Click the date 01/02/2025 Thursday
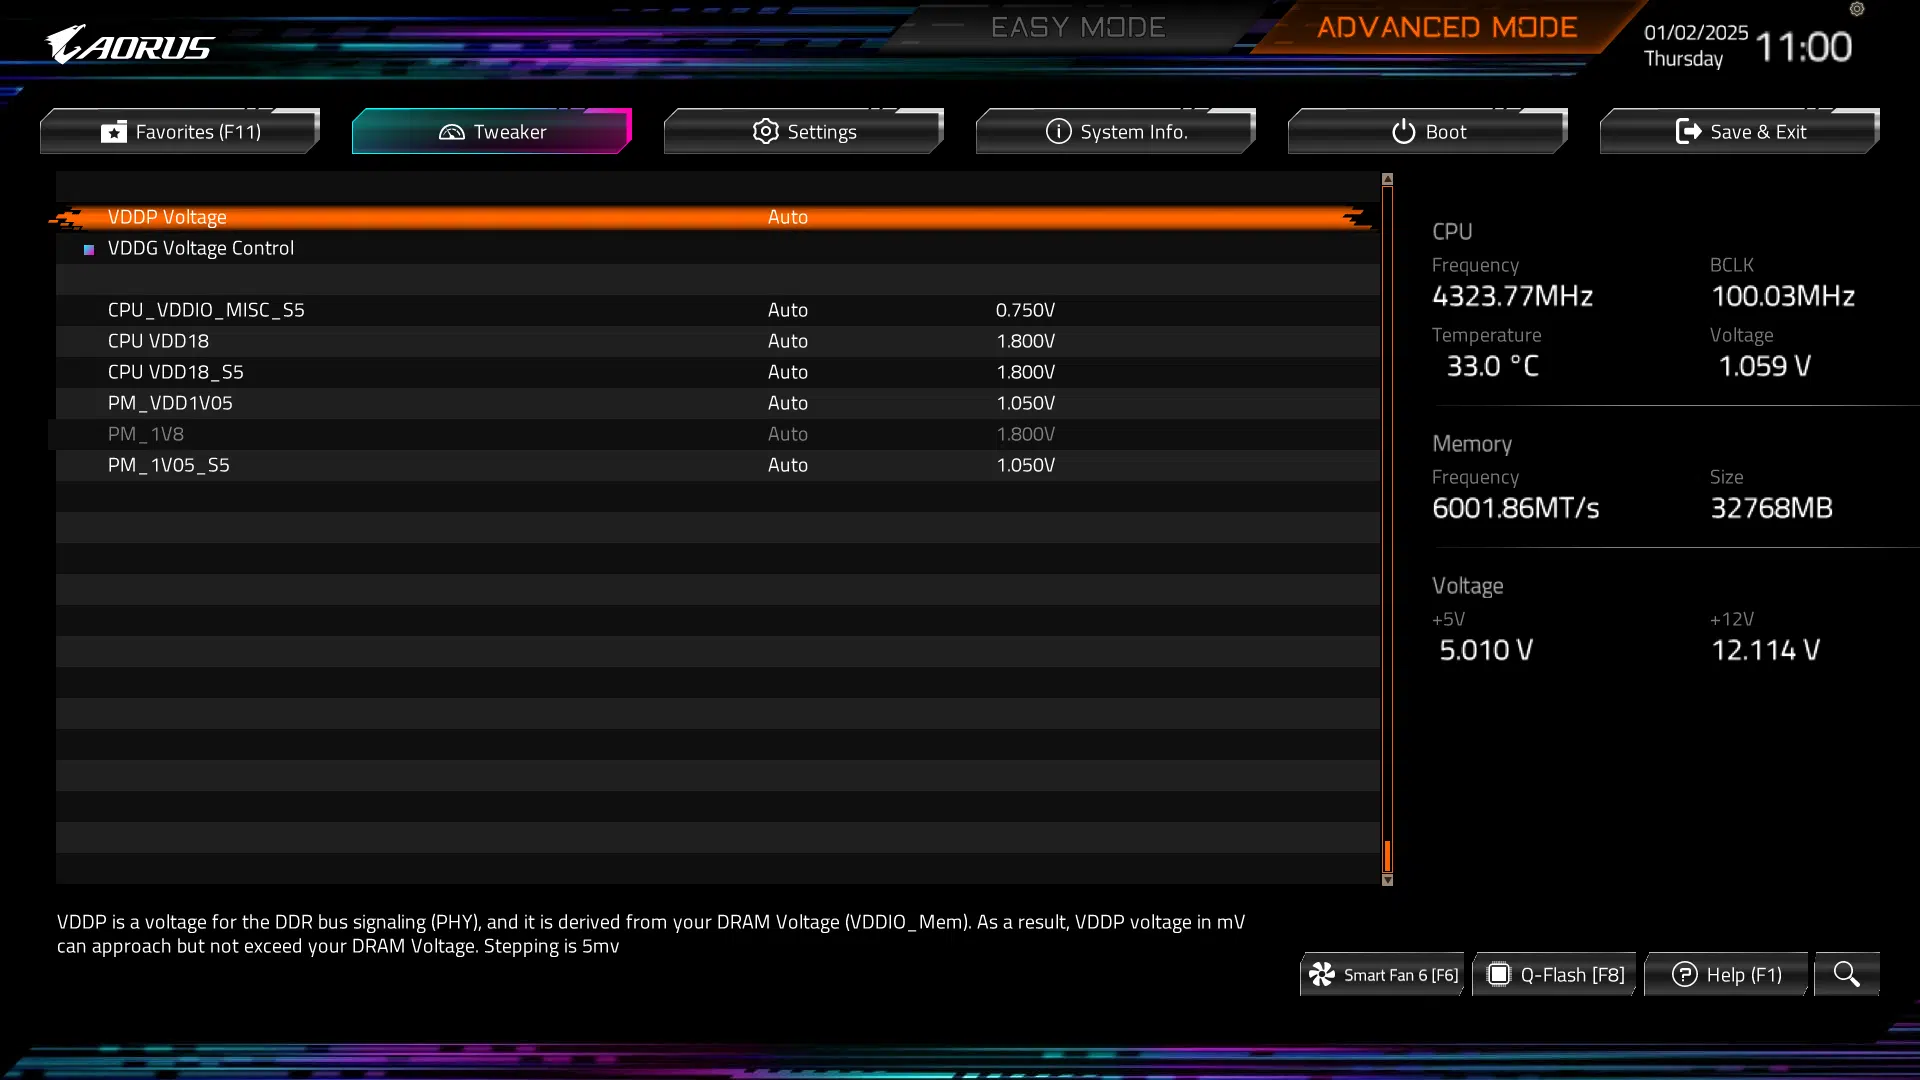 pyautogui.click(x=1696, y=45)
